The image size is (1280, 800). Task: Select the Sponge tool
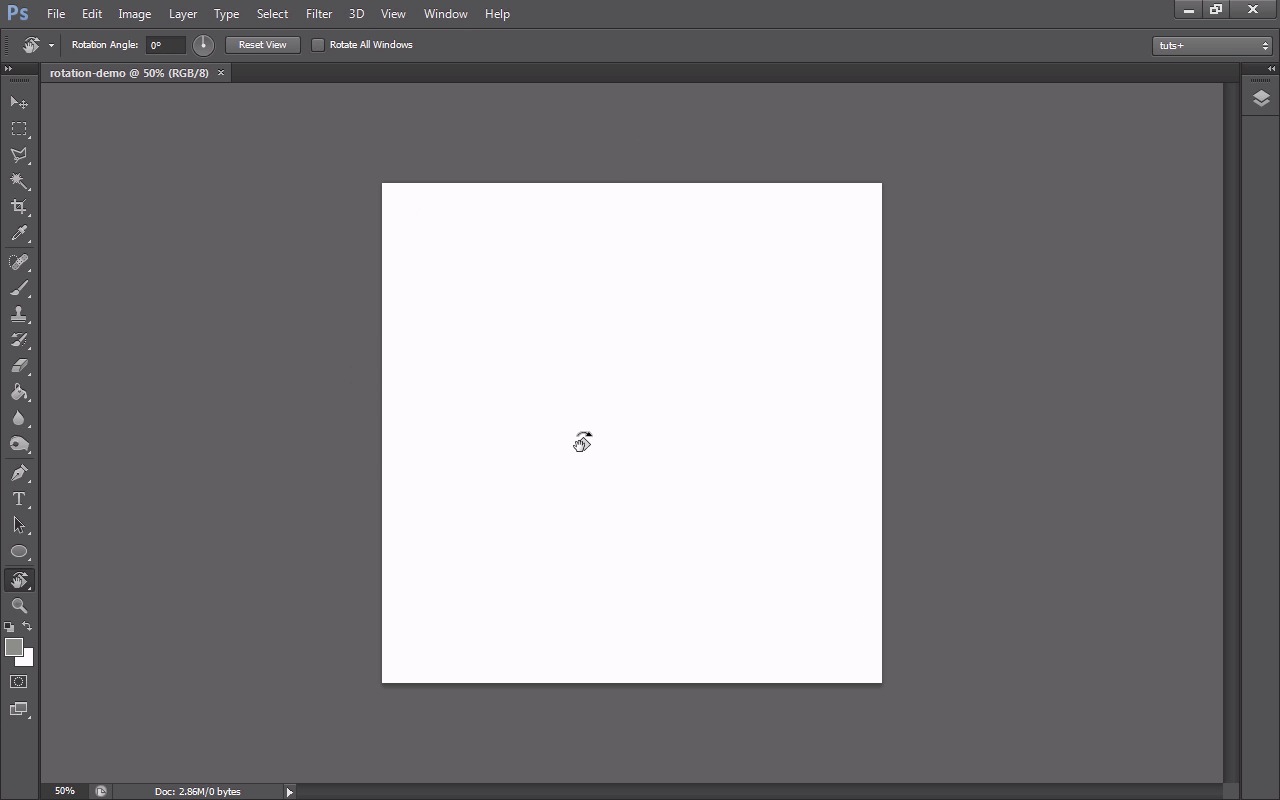[19, 445]
